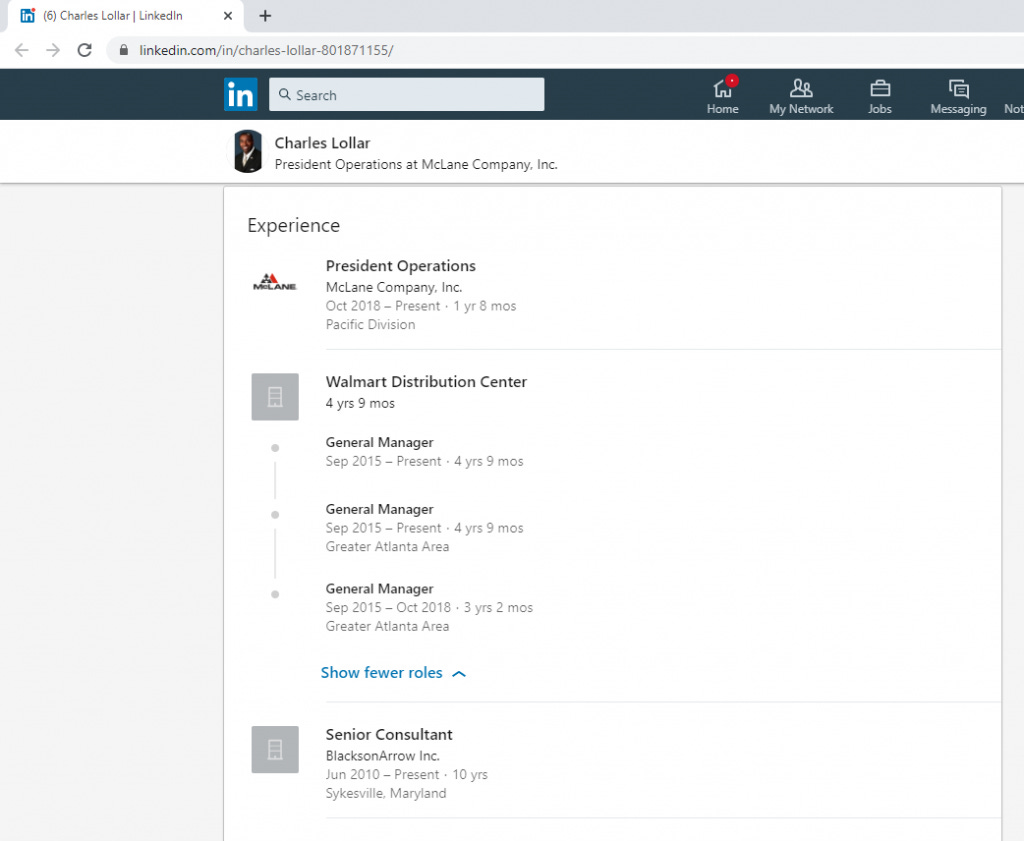Click the '4 yrs 9 mos' total duration
This screenshot has height=841, width=1024.
click(x=360, y=403)
